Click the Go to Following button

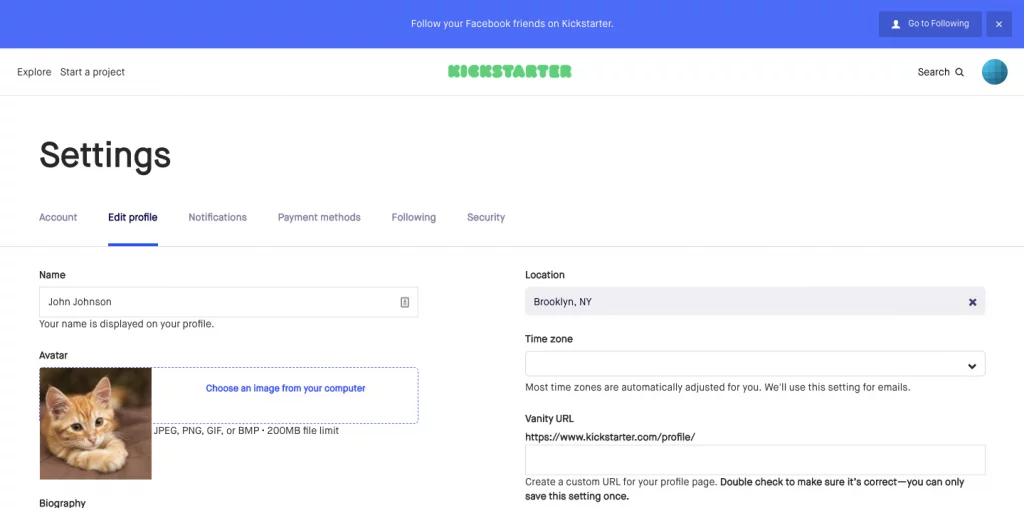tap(930, 24)
